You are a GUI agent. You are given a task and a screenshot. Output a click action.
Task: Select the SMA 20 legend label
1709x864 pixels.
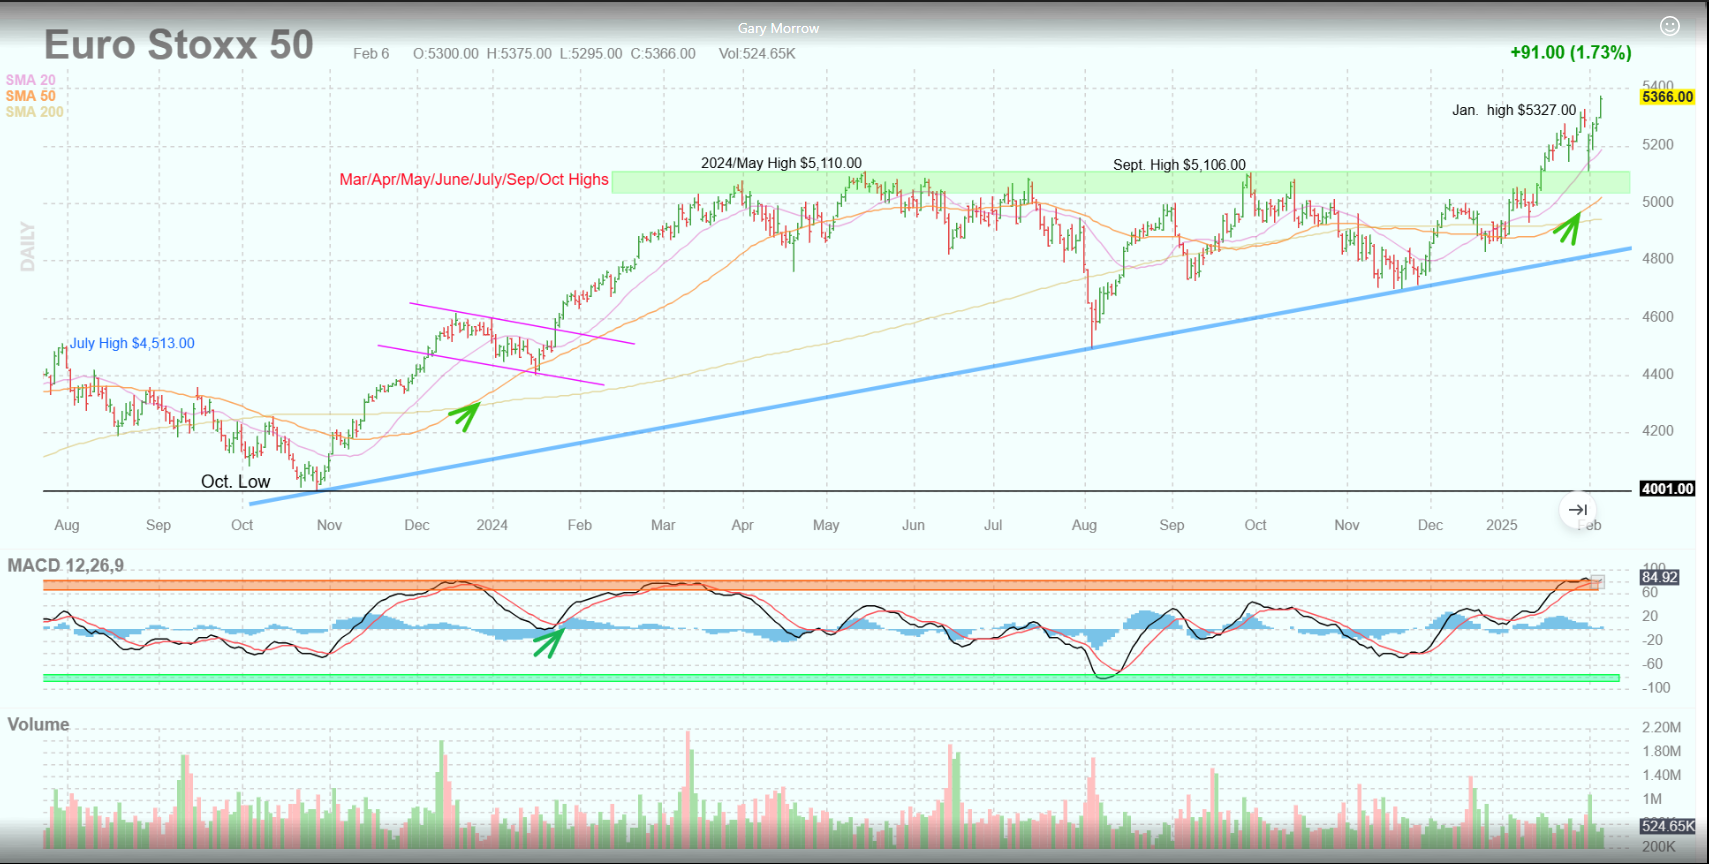click(30, 80)
